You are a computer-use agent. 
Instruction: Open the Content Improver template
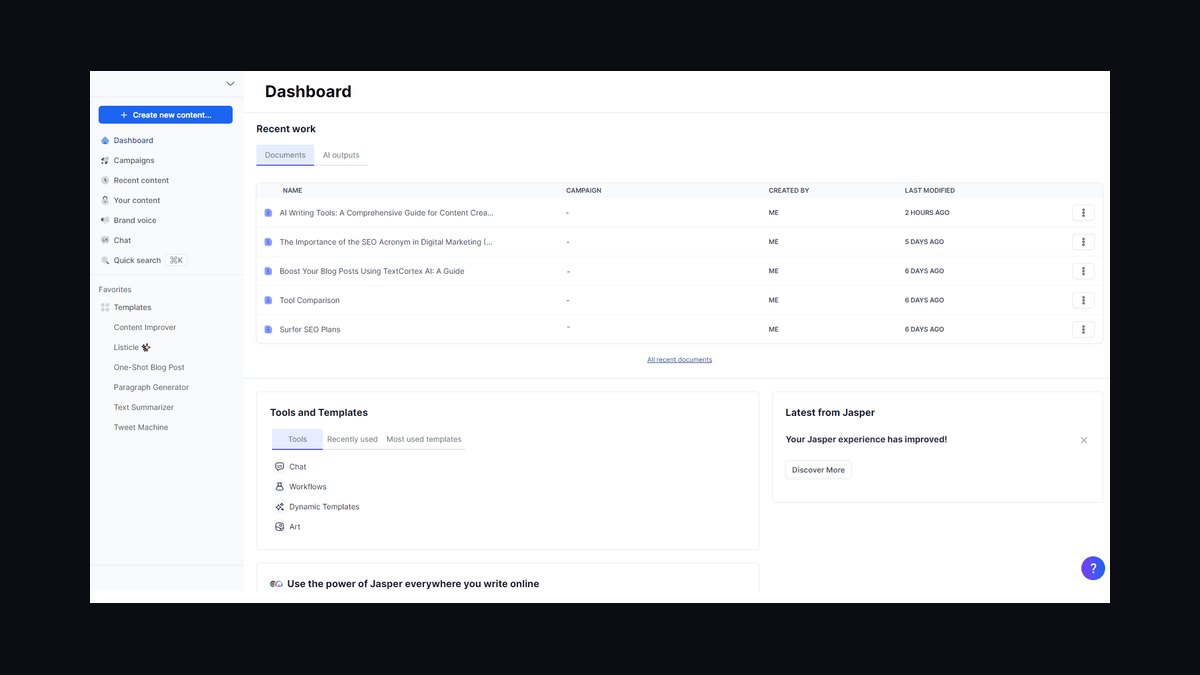click(145, 328)
